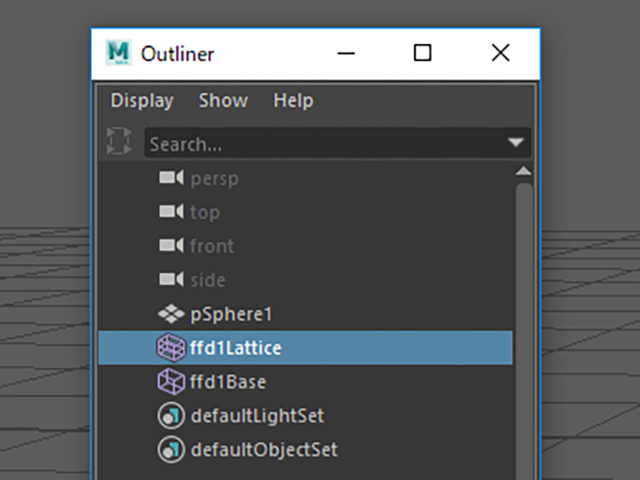Click the Maya logo in the title bar

coord(118,53)
